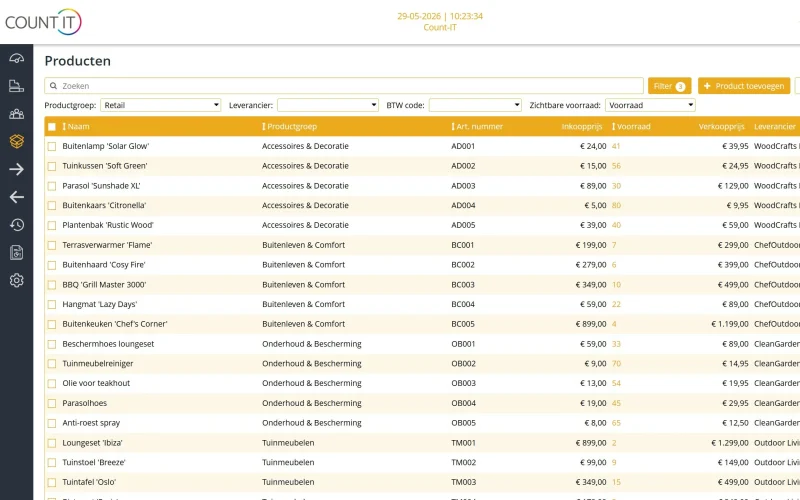Screen dimensions: 800x500
Task: Click the magnifier icon in search bar
Action: tap(53, 86)
